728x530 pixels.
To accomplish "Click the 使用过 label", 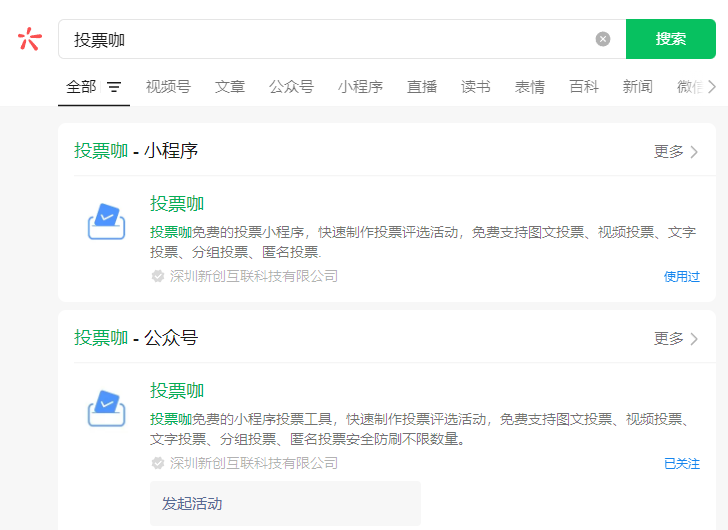I will 682,277.
